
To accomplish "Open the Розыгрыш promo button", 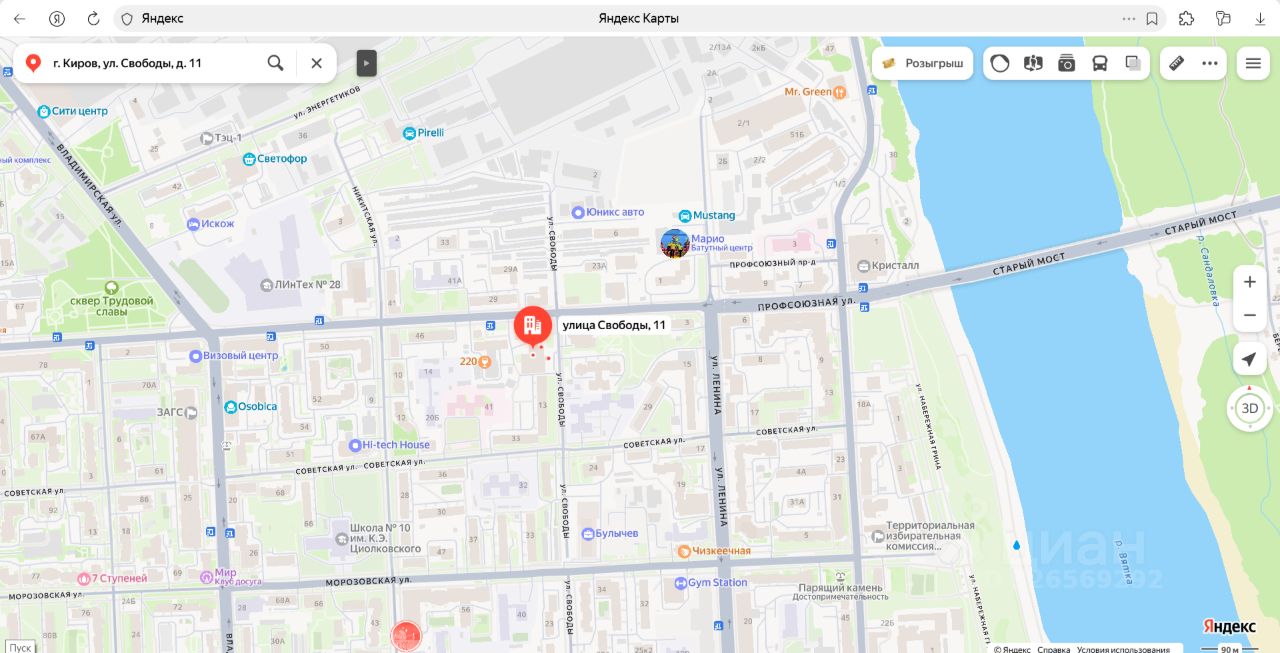I will [x=923, y=63].
